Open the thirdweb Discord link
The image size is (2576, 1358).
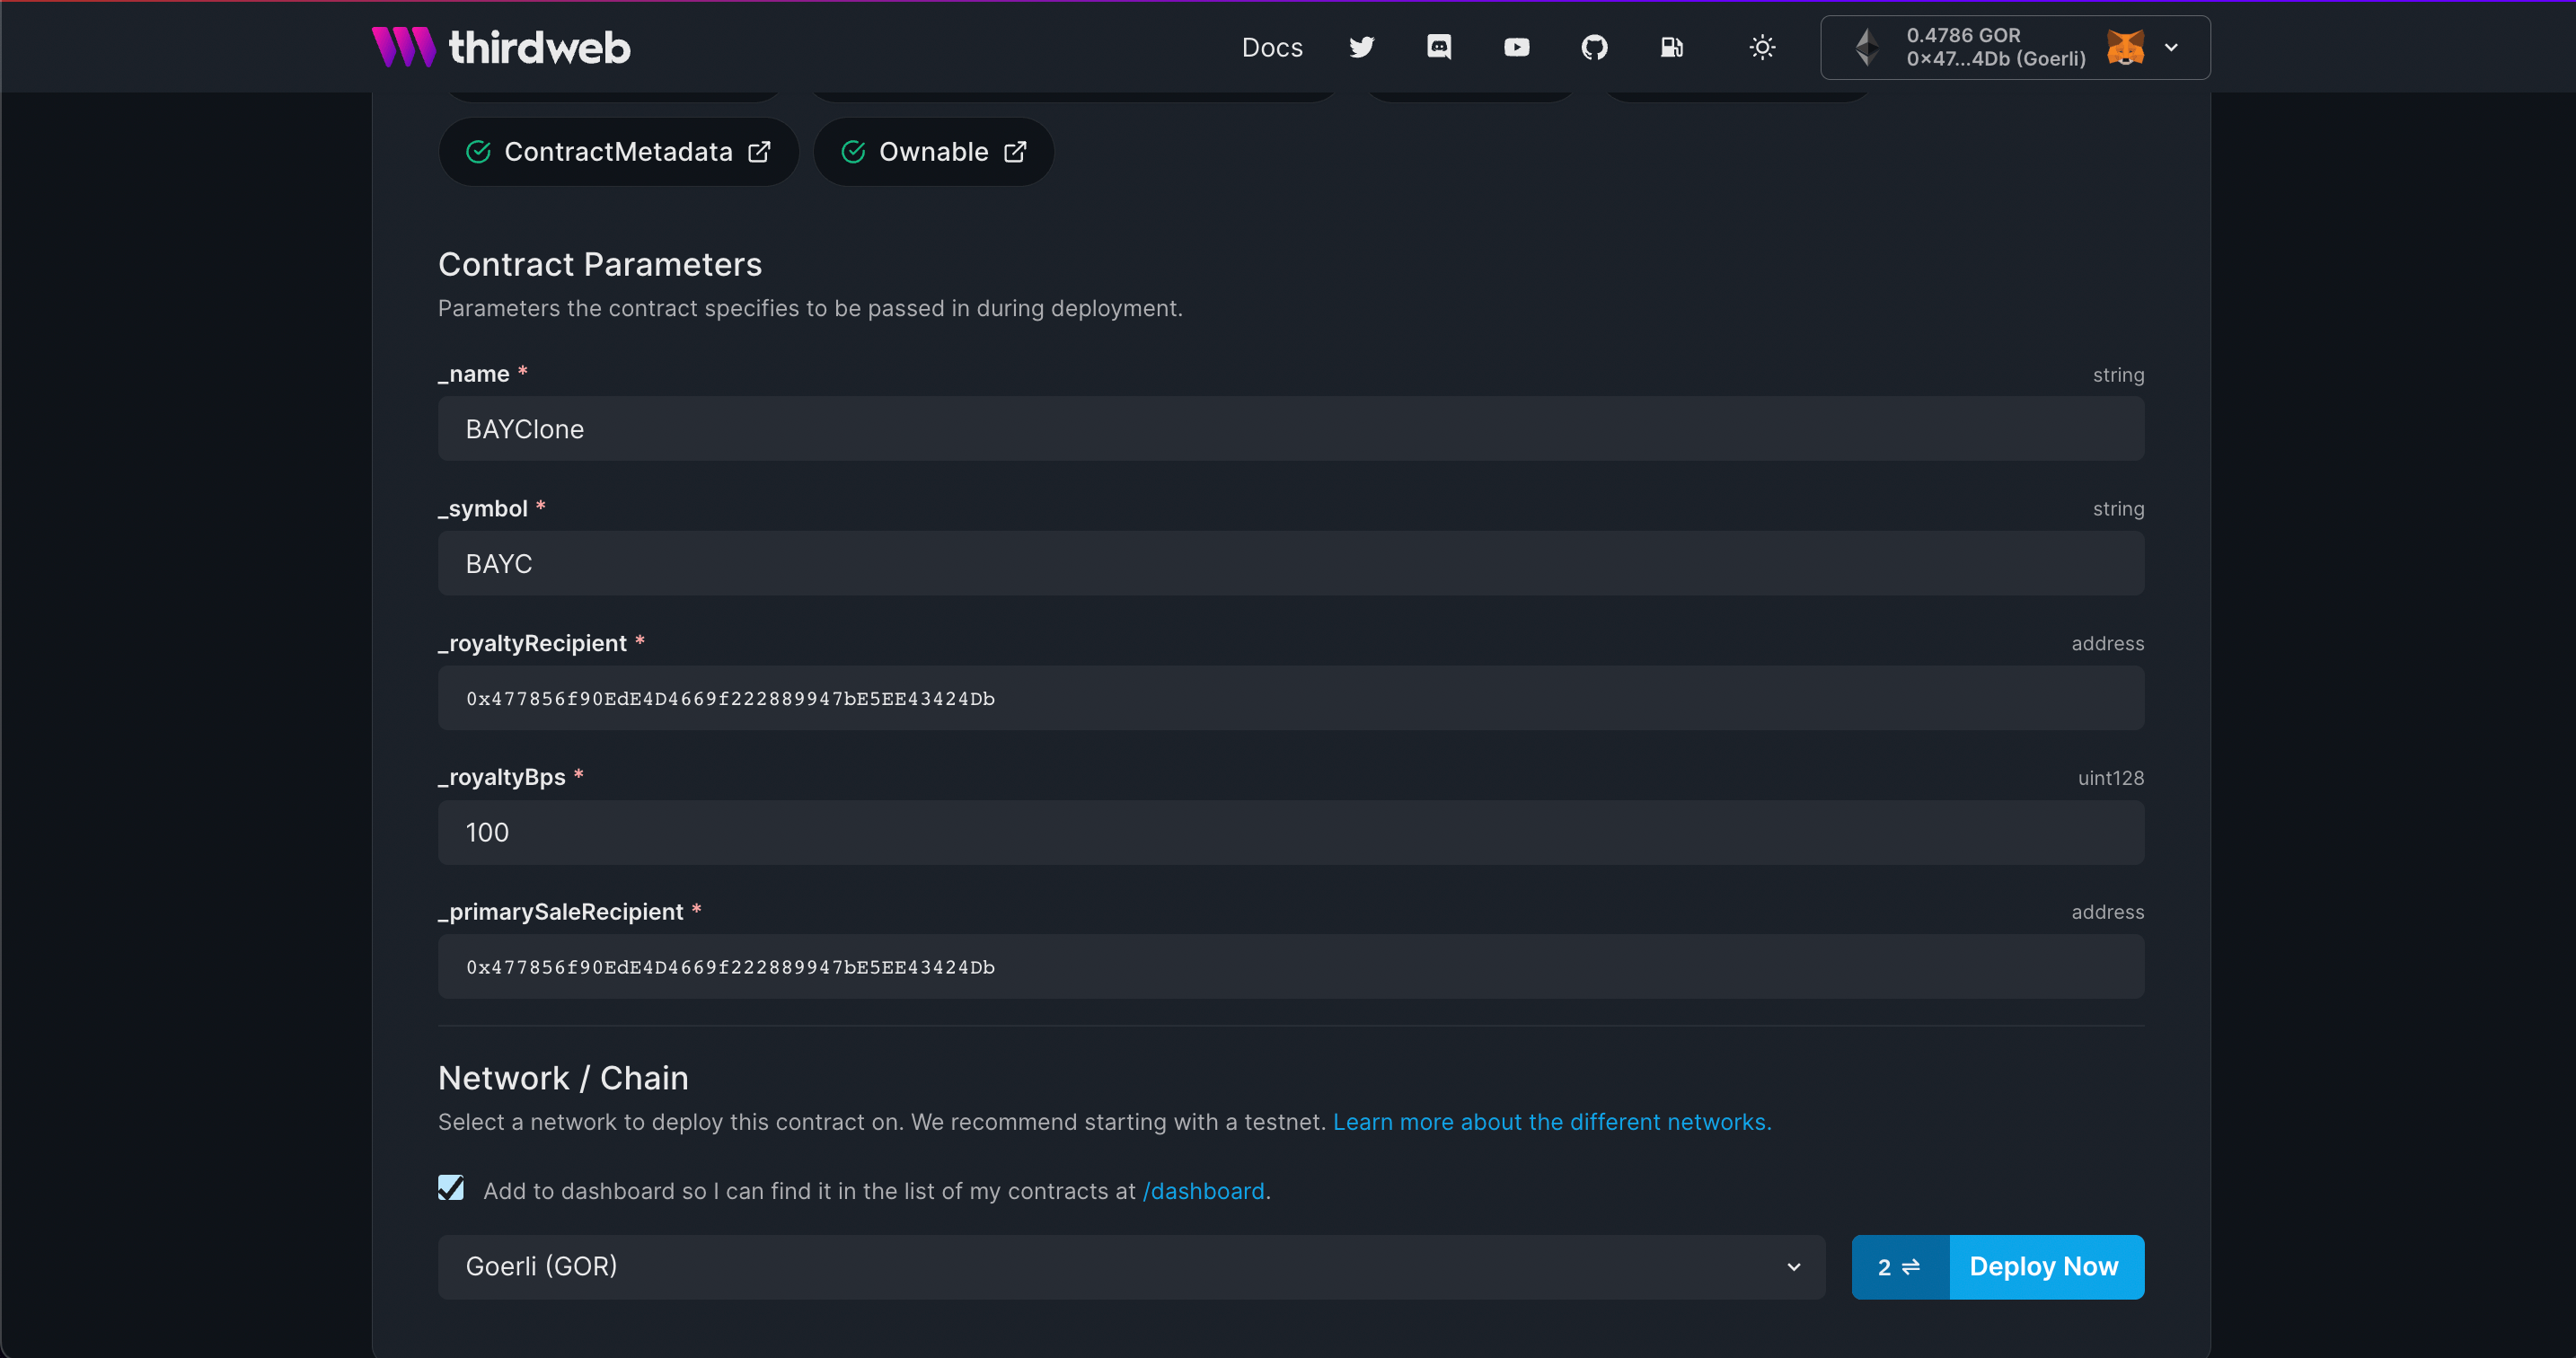pos(1439,47)
